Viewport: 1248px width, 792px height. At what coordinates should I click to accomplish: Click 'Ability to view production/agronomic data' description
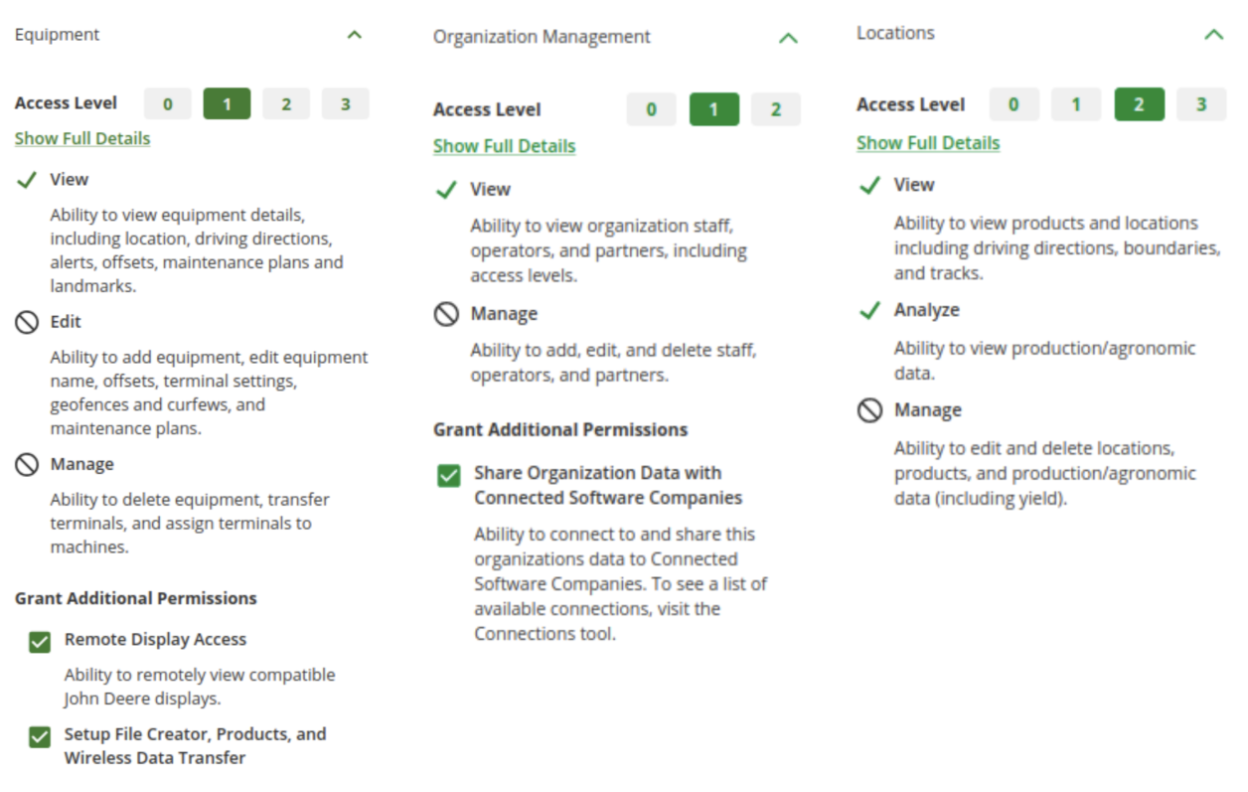coord(1044,361)
